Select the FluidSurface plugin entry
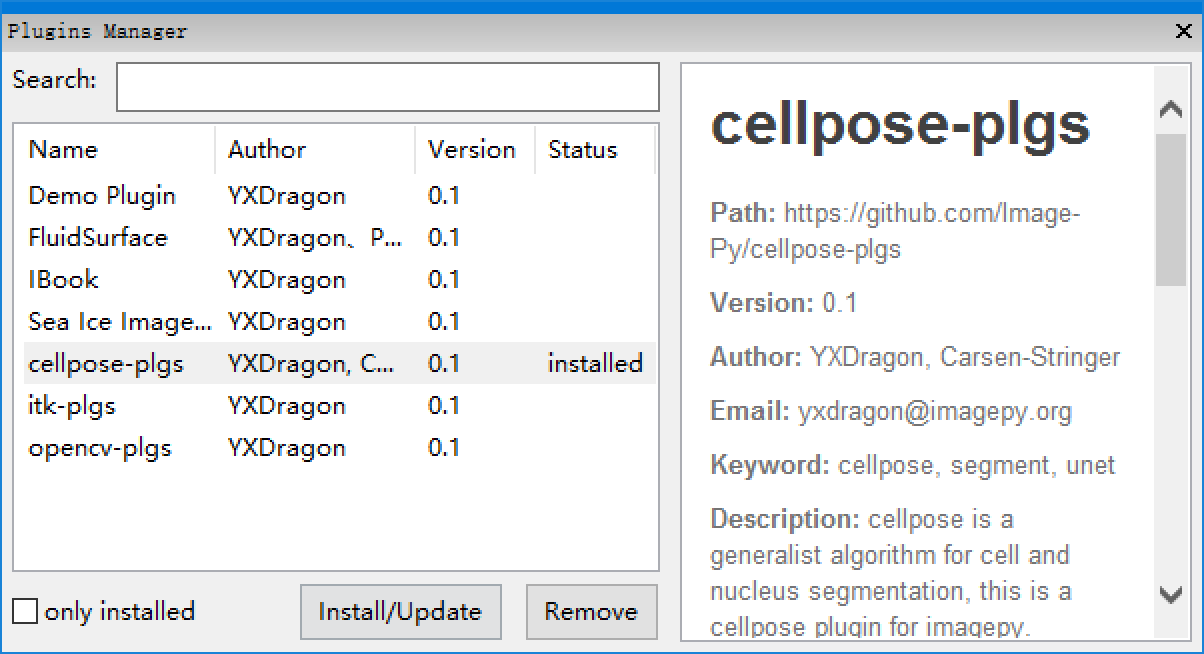Image resolution: width=1204 pixels, height=654 pixels. click(336, 238)
